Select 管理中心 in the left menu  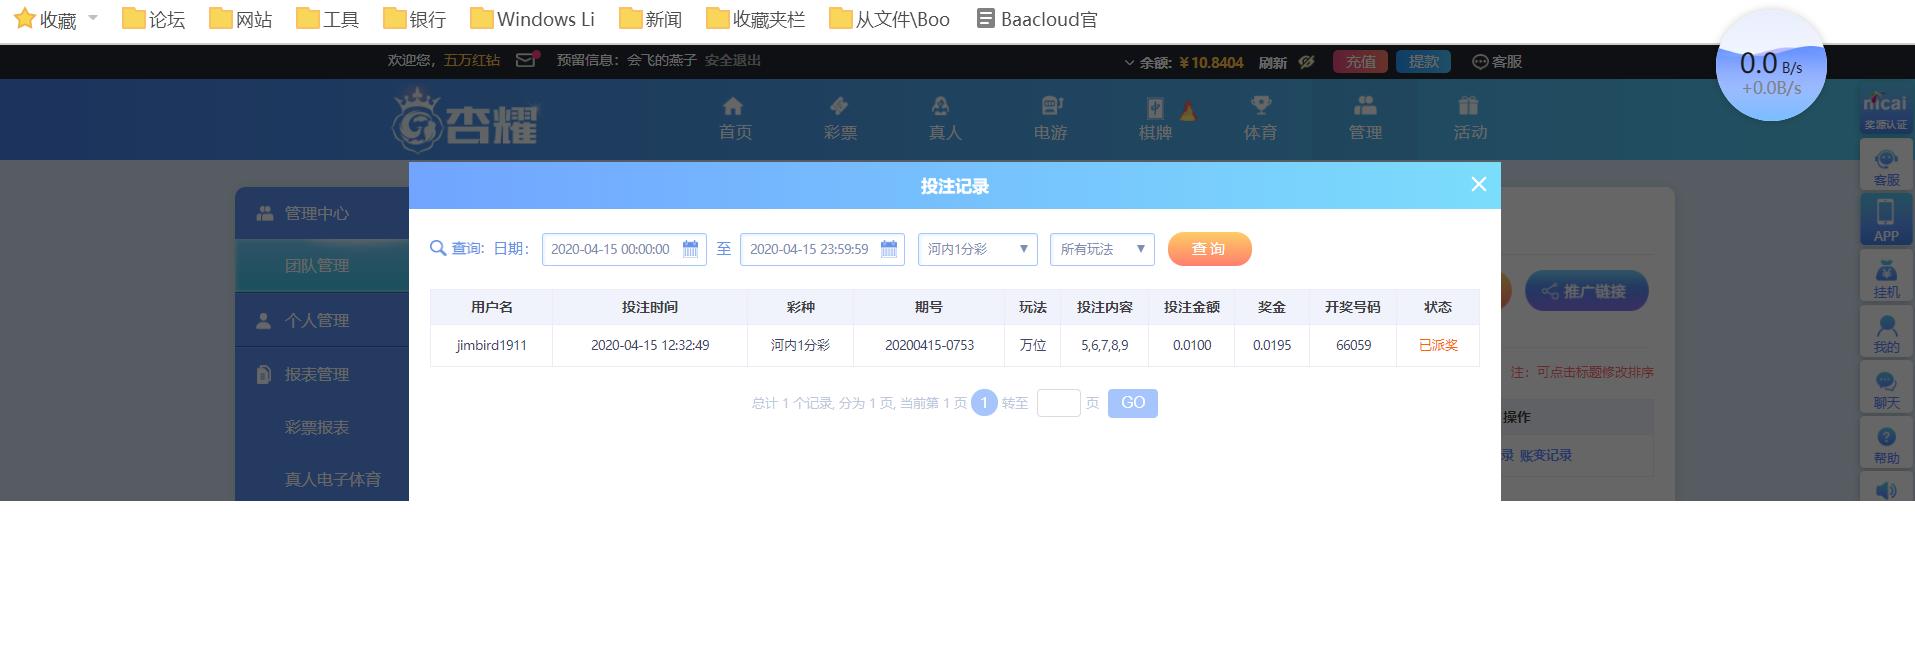[x=322, y=213]
